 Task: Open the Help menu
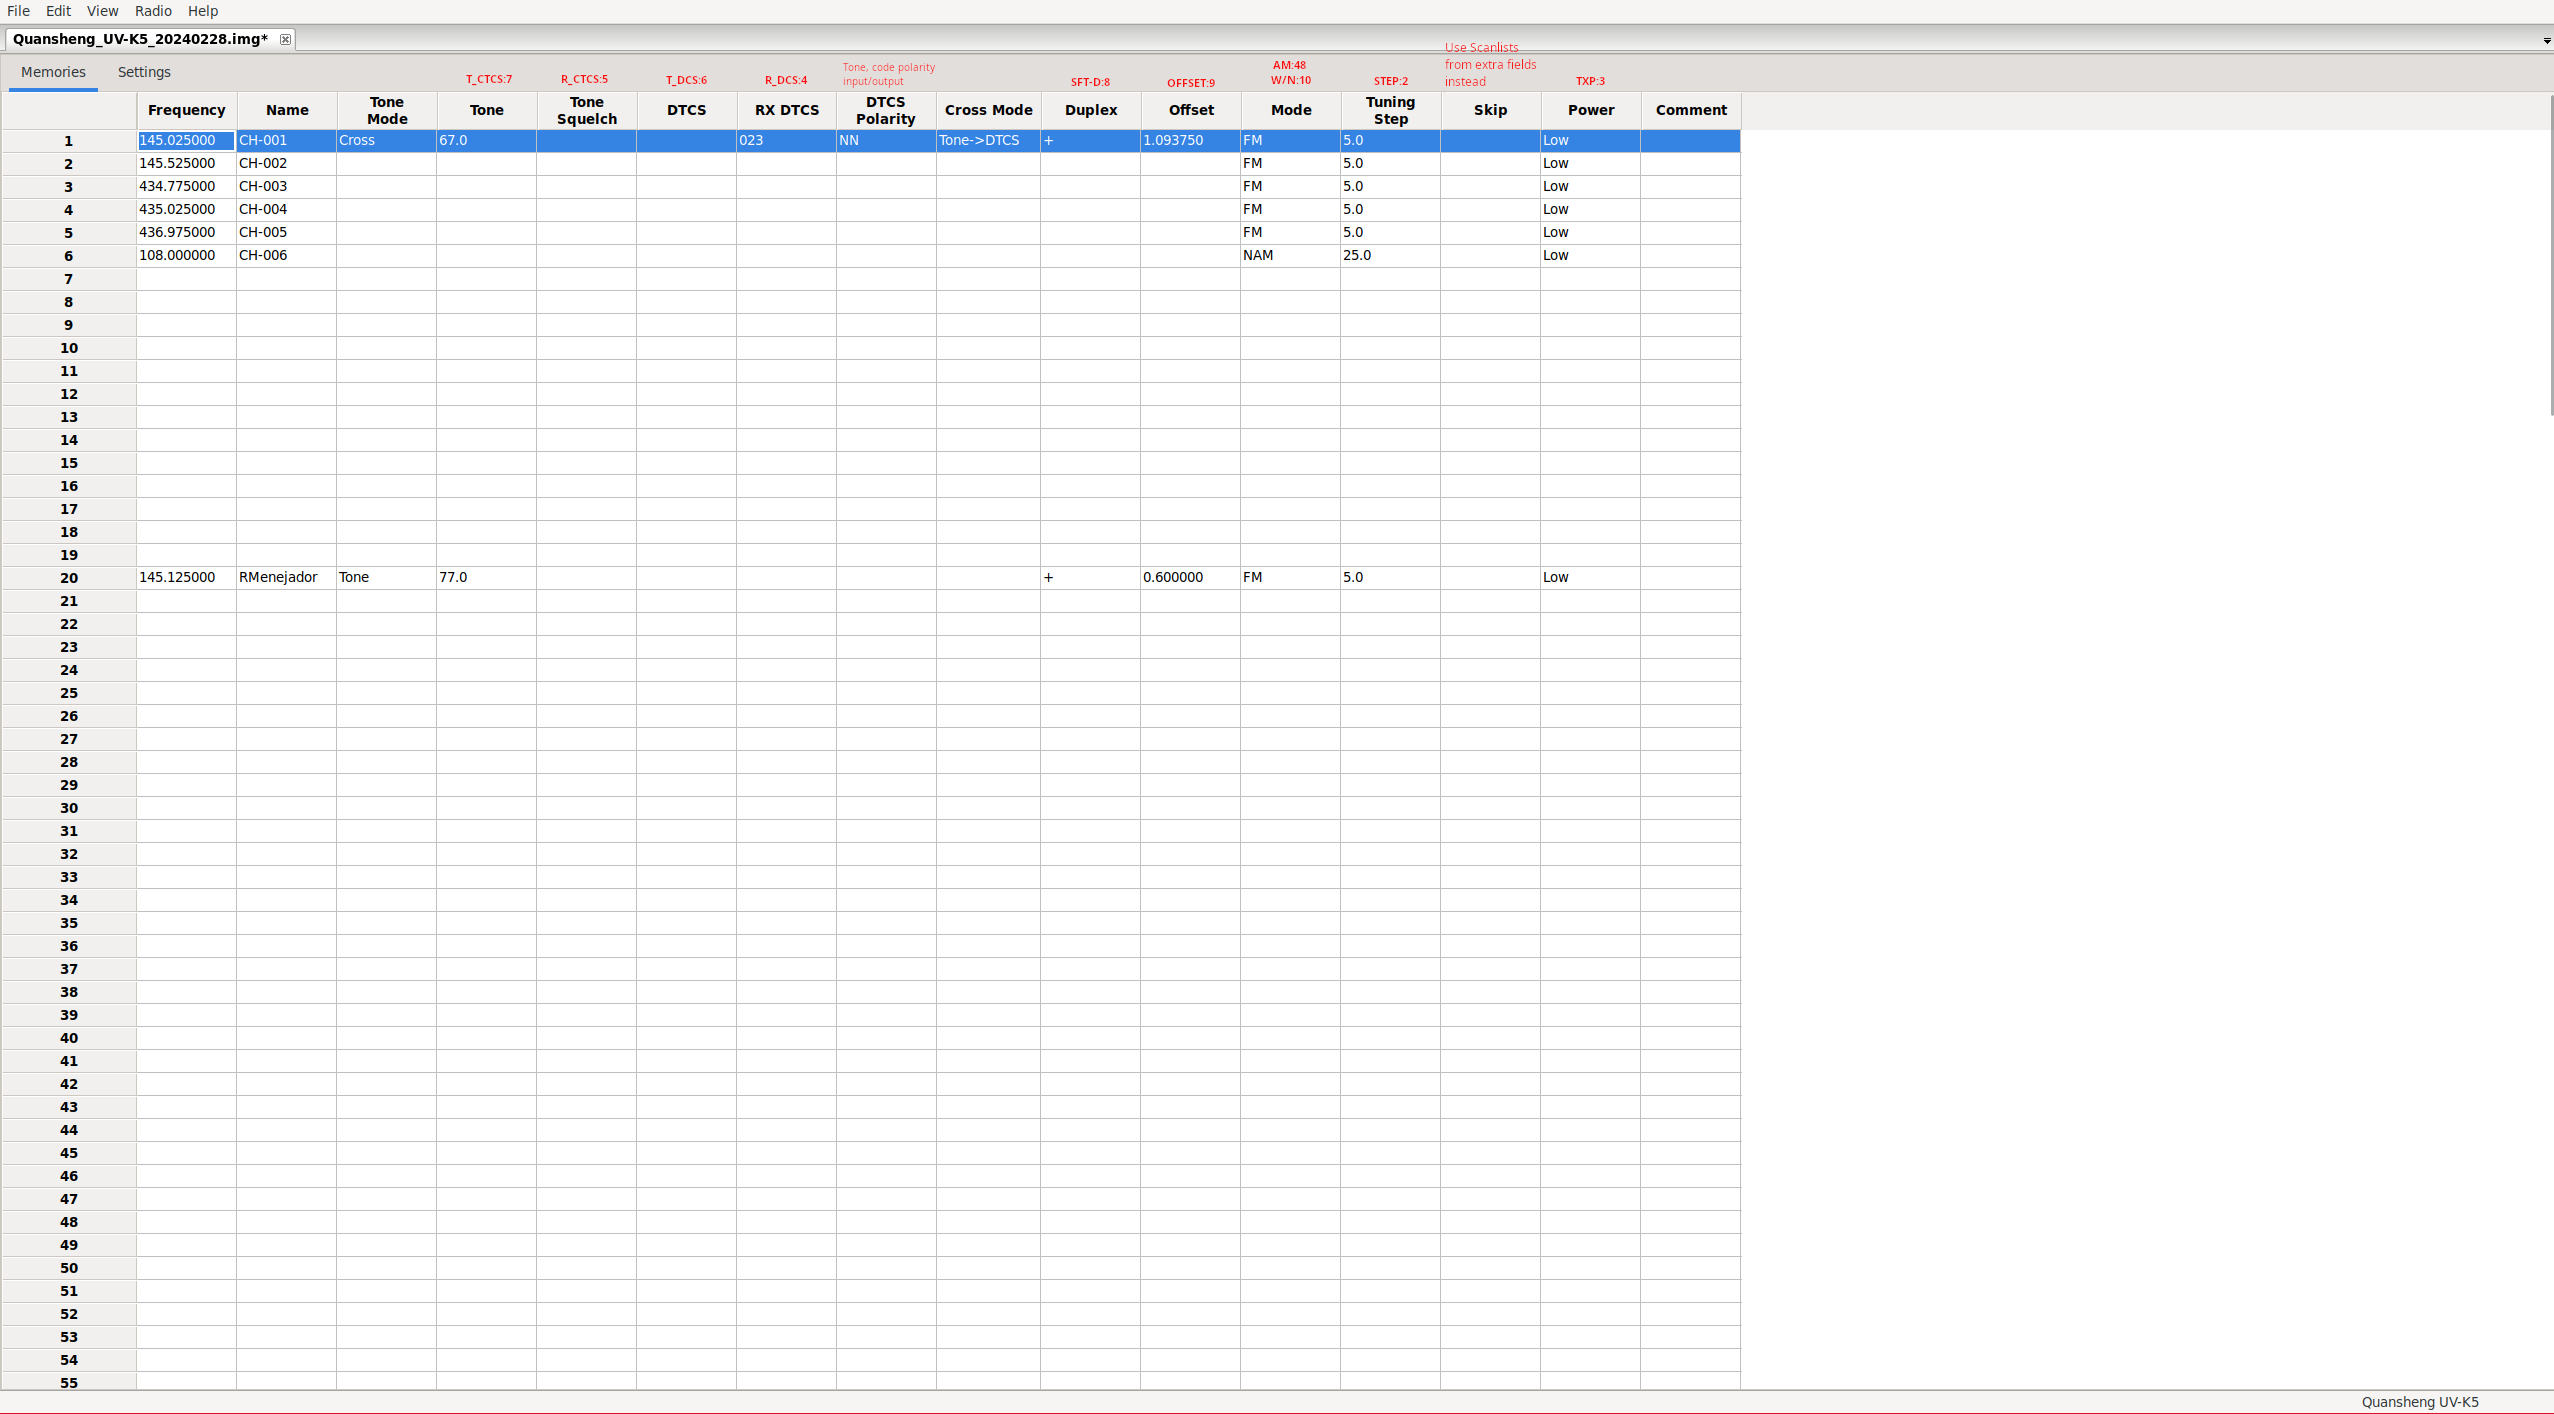pos(203,11)
